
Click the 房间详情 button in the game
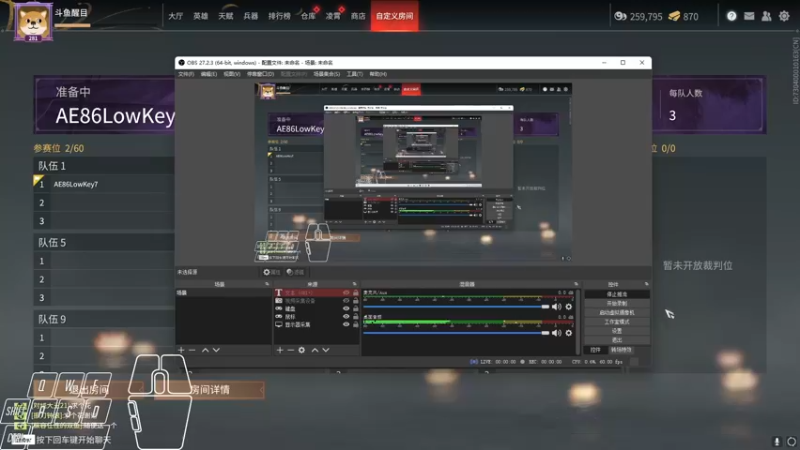(x=210, y=390)
